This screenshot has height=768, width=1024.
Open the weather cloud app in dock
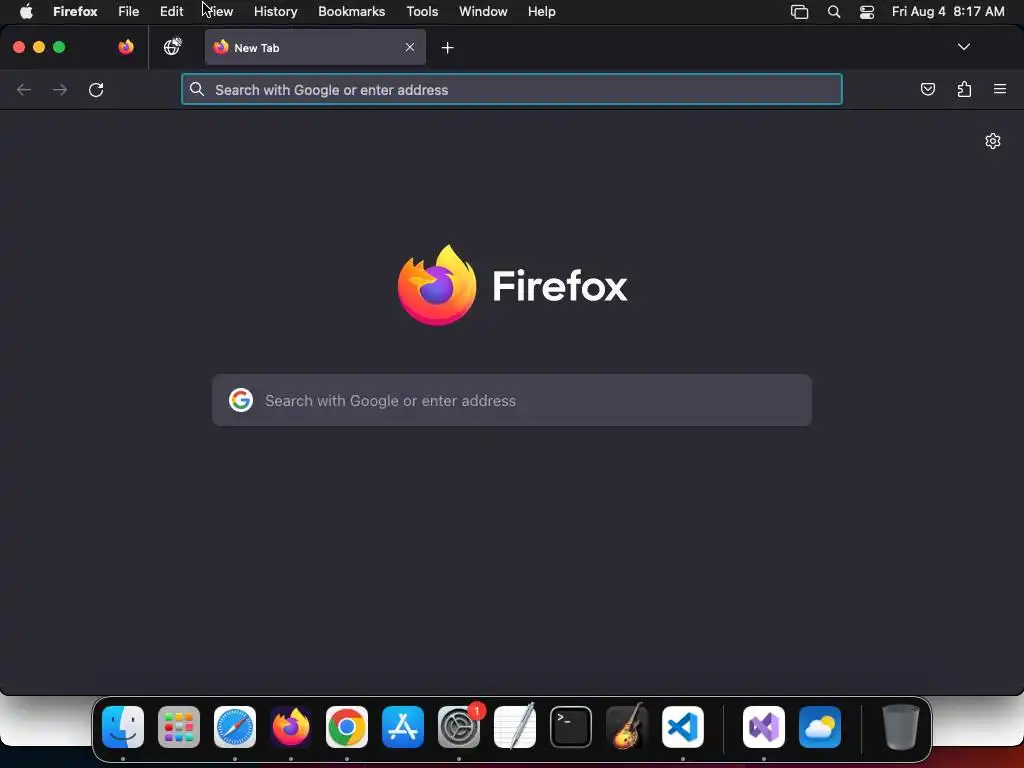(x=820, y=727)
